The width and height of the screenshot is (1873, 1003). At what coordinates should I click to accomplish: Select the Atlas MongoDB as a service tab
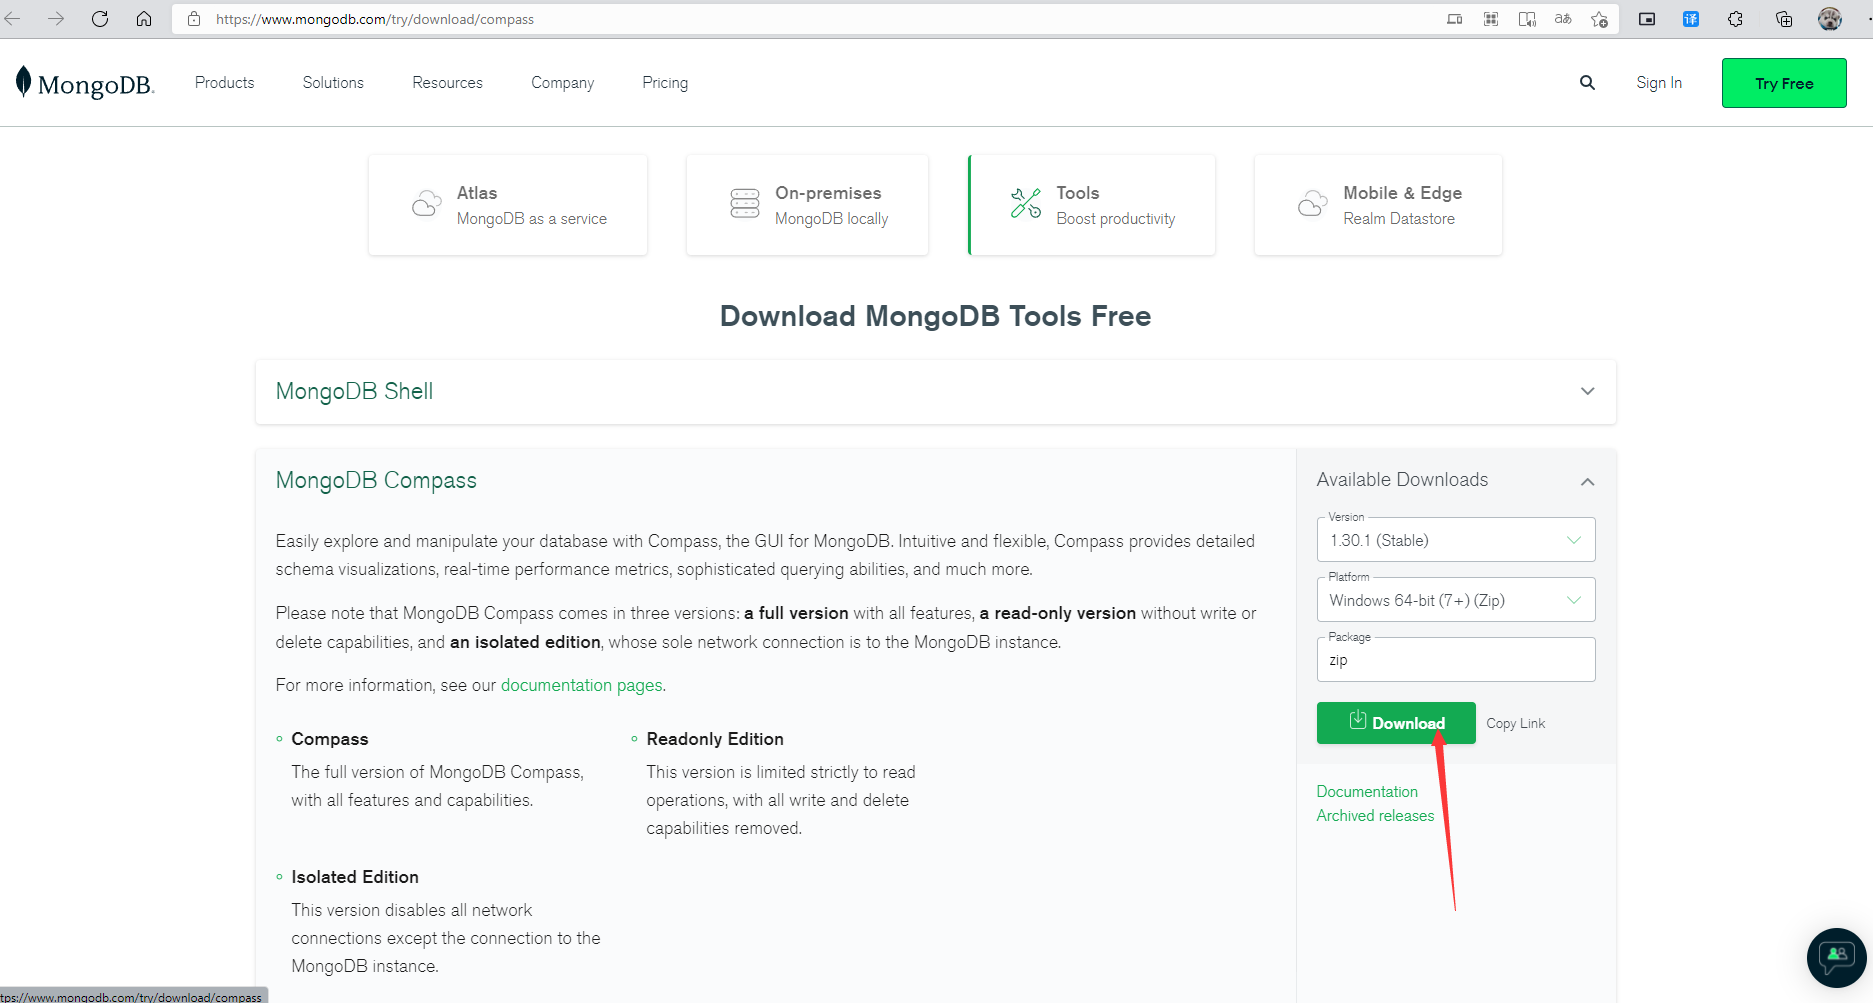[508, 205]
